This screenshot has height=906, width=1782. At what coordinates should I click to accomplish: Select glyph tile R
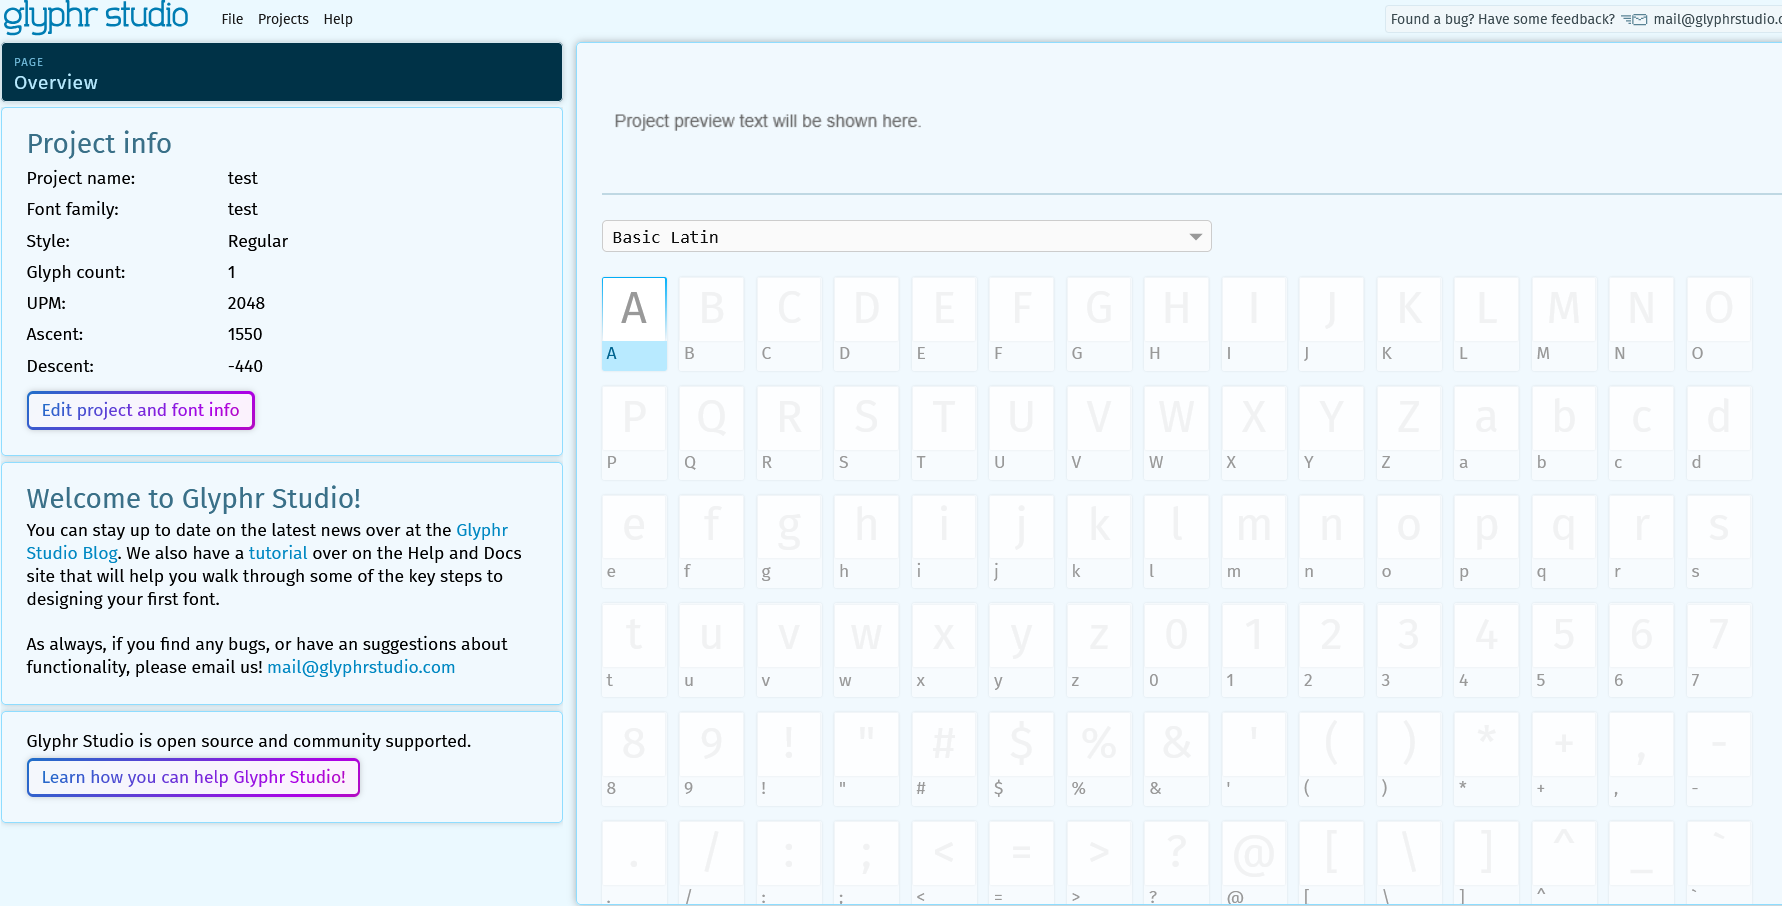[789, 433]
